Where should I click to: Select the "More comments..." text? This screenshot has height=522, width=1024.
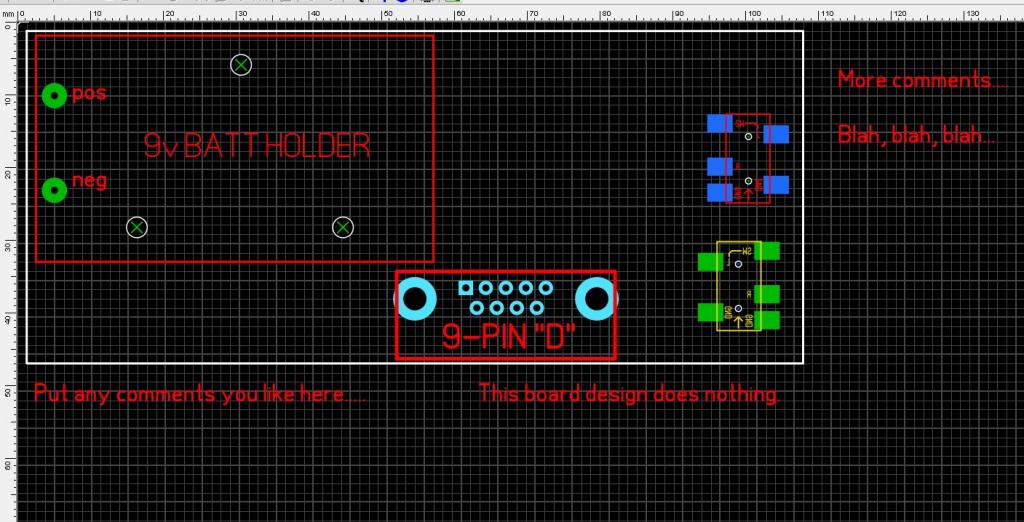pyautogui.click(x=922, y=80)
